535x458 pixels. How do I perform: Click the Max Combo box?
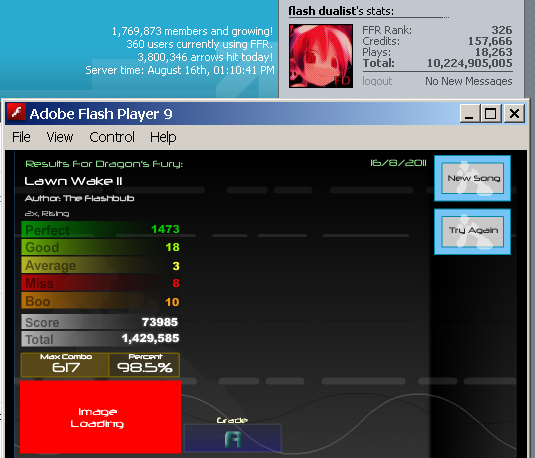(x=65, y=364)
